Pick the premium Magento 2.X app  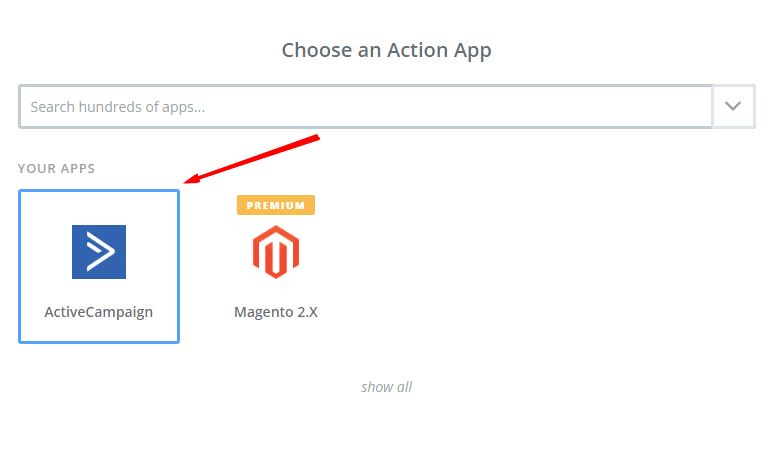(x=276, y=267)
